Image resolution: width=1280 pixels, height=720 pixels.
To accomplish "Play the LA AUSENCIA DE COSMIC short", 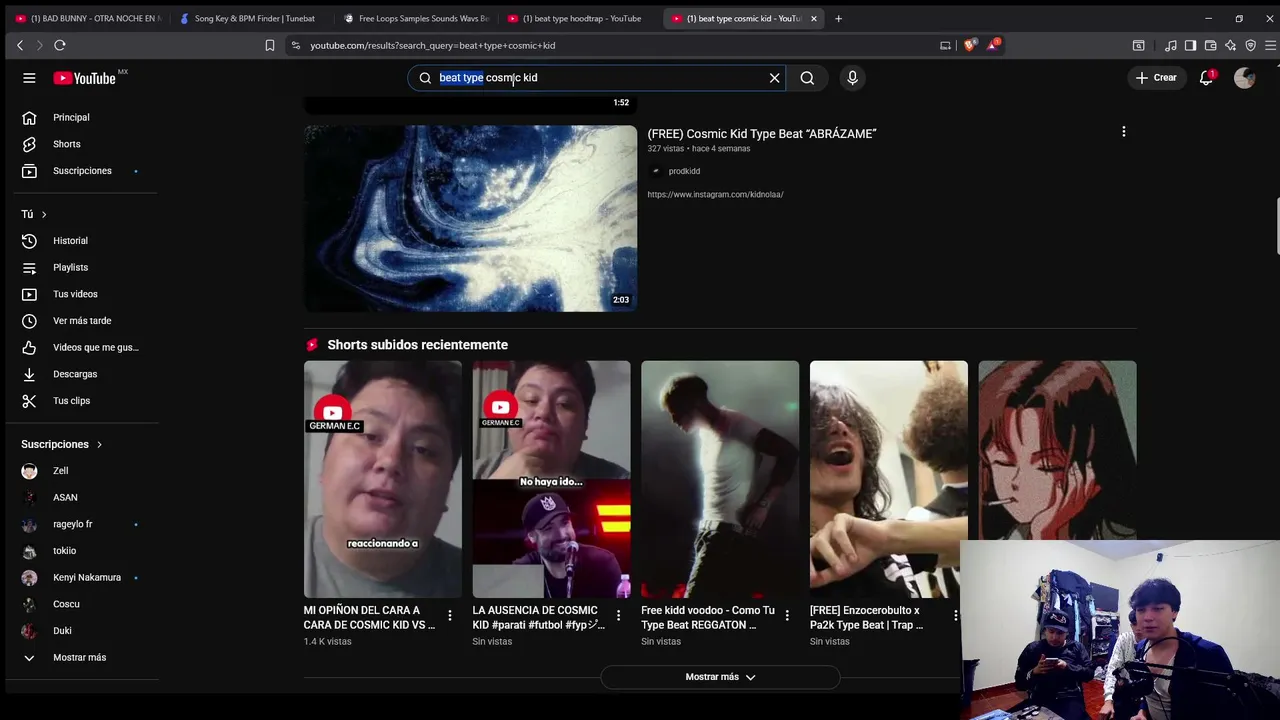I will [x=551, y=479].
